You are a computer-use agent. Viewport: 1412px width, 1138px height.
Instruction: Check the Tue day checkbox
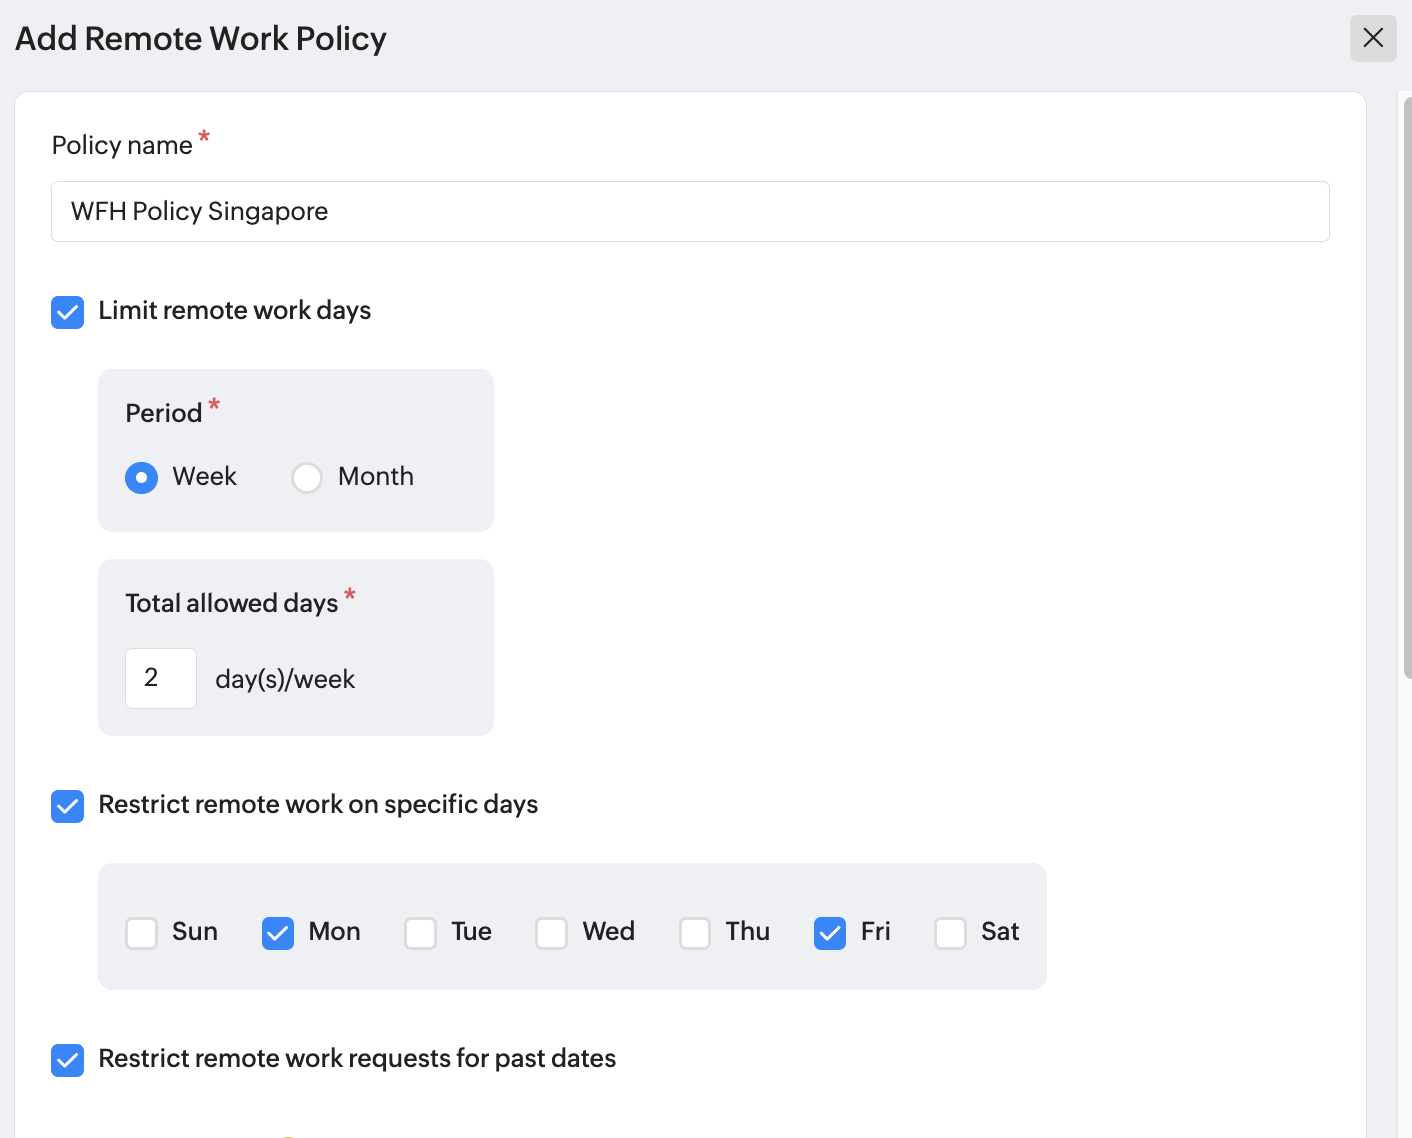(x=421, y=933)
